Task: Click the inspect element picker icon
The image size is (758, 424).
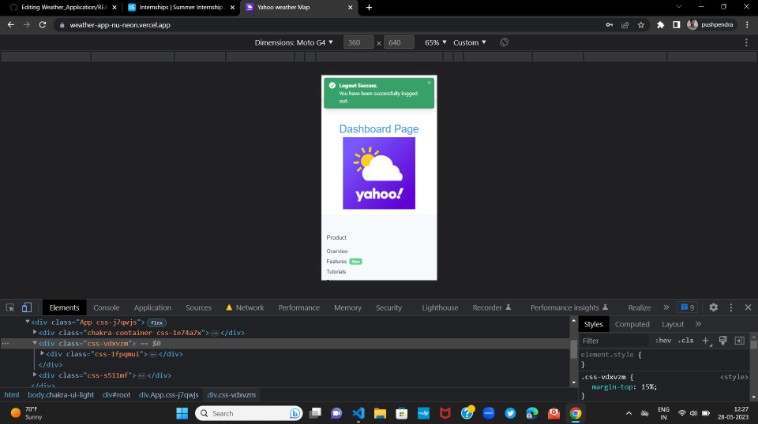Action: coord(9,308)
